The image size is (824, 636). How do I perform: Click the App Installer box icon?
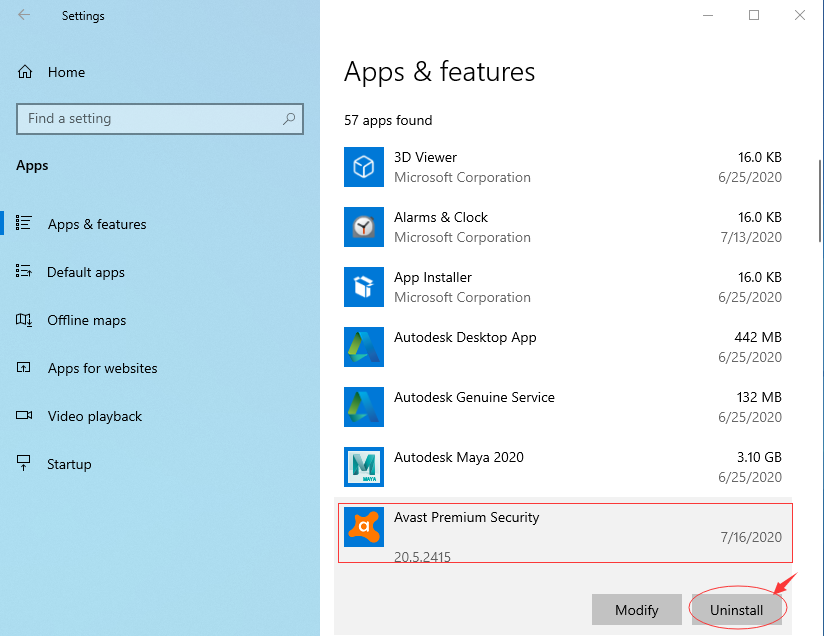pos(364,287)
